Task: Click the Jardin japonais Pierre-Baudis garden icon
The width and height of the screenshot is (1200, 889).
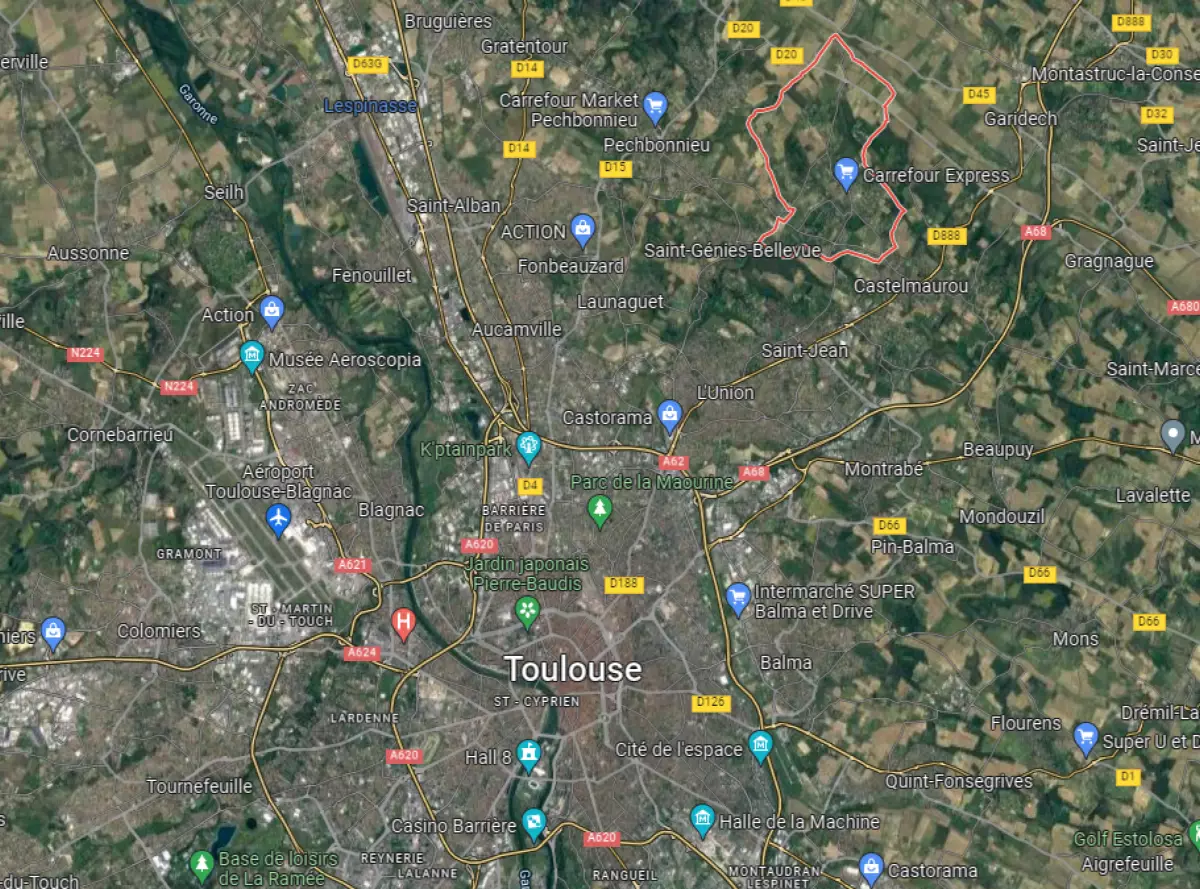Action: click(527, 610)
